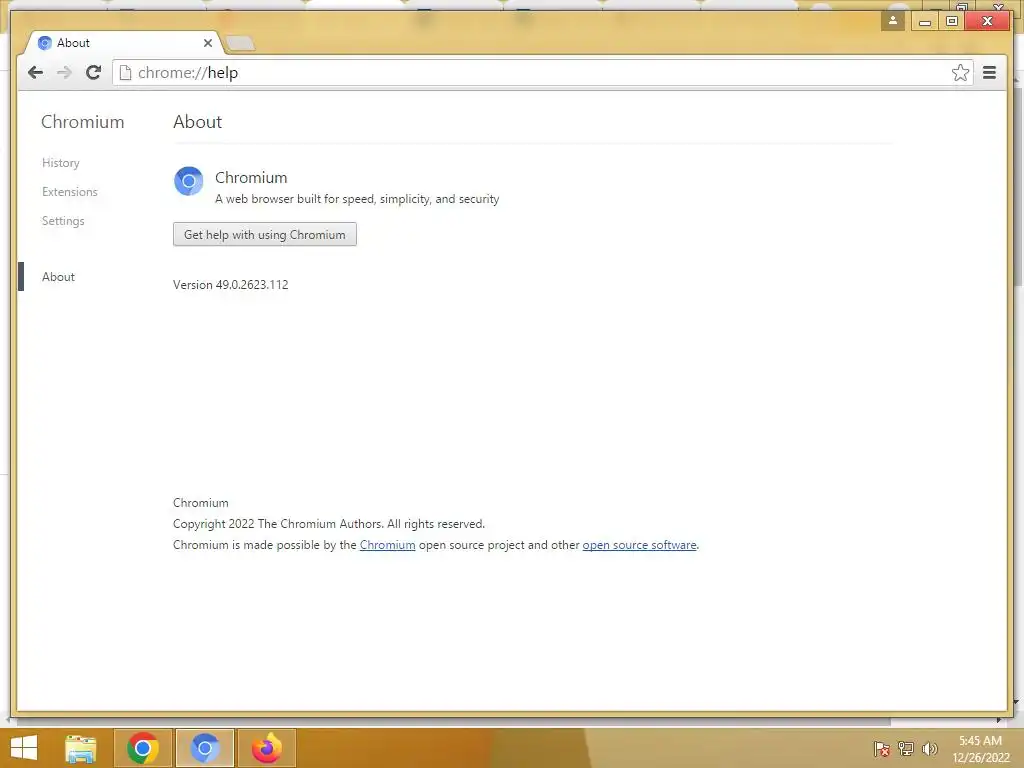Viewport: 1024px width, 768px height.
Task: Launch Firefox from the taskbar
Action: click(266, 748)
